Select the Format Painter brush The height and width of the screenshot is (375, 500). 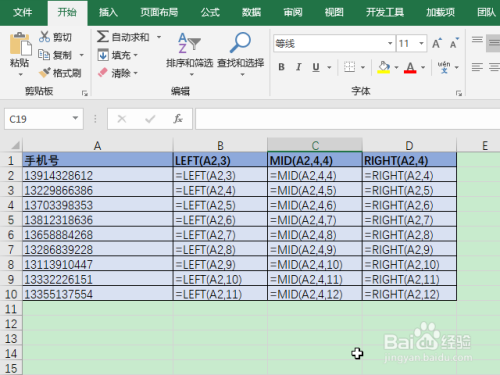click(45, 72)
